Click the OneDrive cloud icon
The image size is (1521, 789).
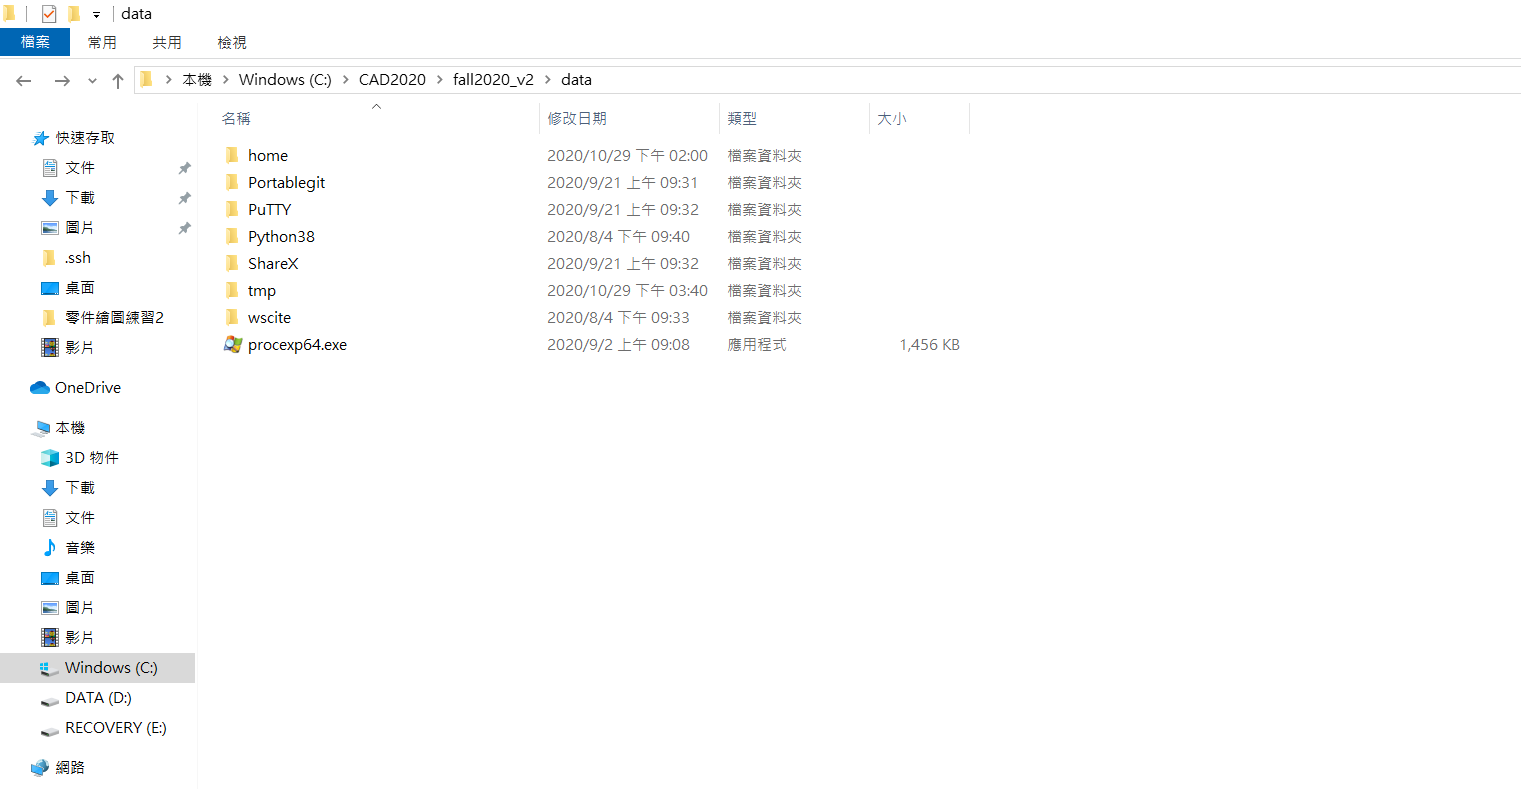pyautogui.click(x=40, y=388)
